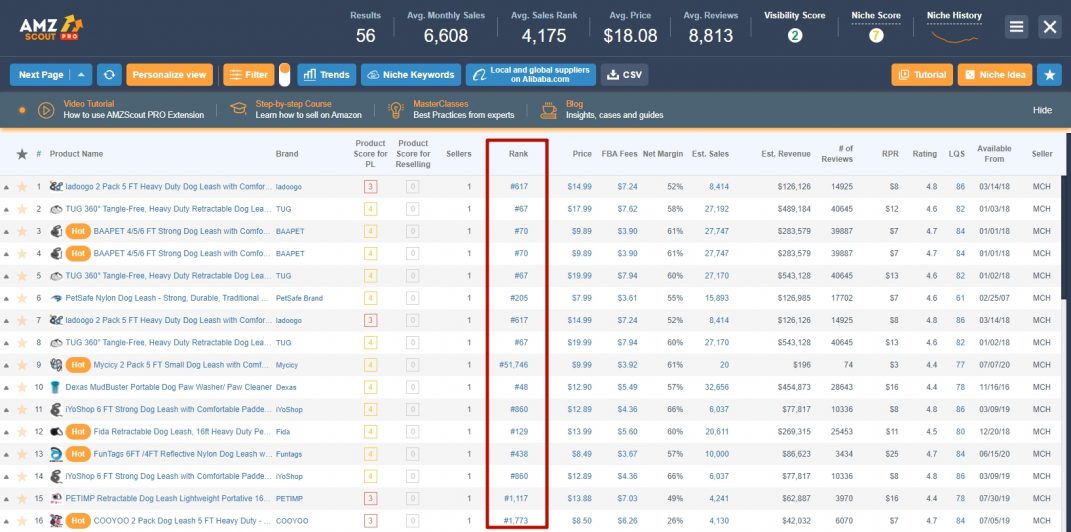Sort by the Net Margin column header
The width and height of the screenshot is (1071, 532).
[x=663, y=154]
